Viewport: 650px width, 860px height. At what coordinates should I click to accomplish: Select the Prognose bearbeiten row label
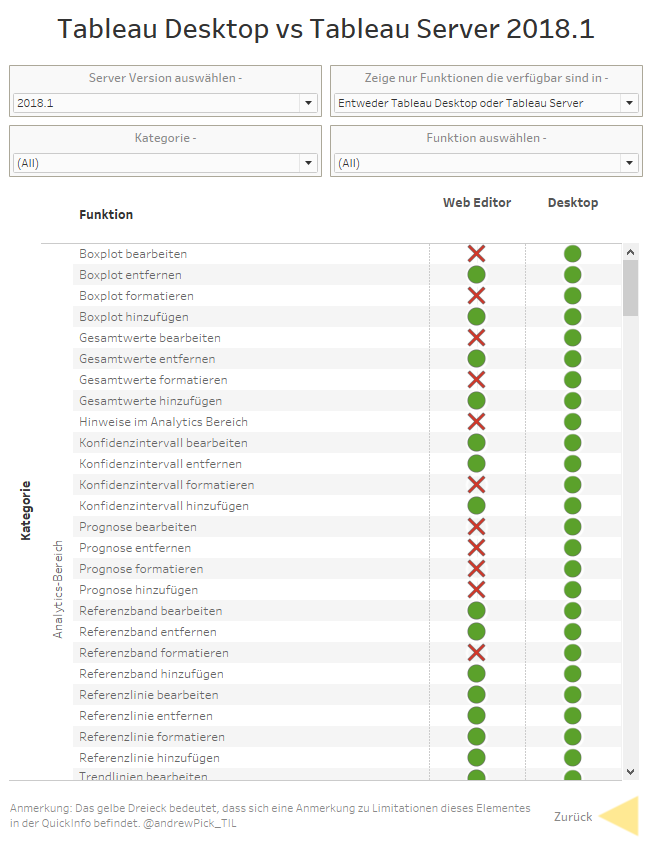(138, 527)
